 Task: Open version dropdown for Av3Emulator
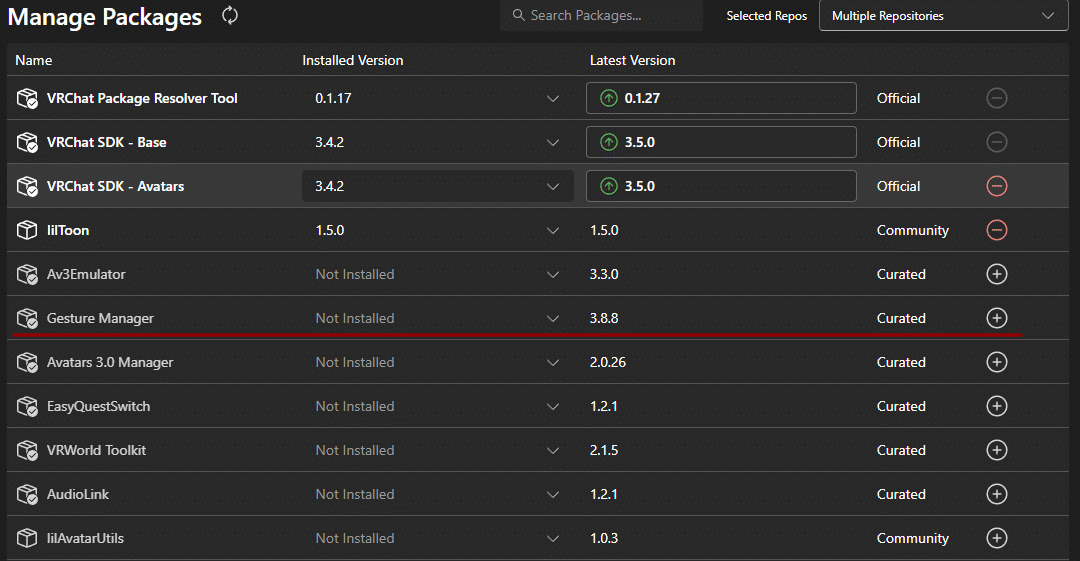[x=552, y=274]
